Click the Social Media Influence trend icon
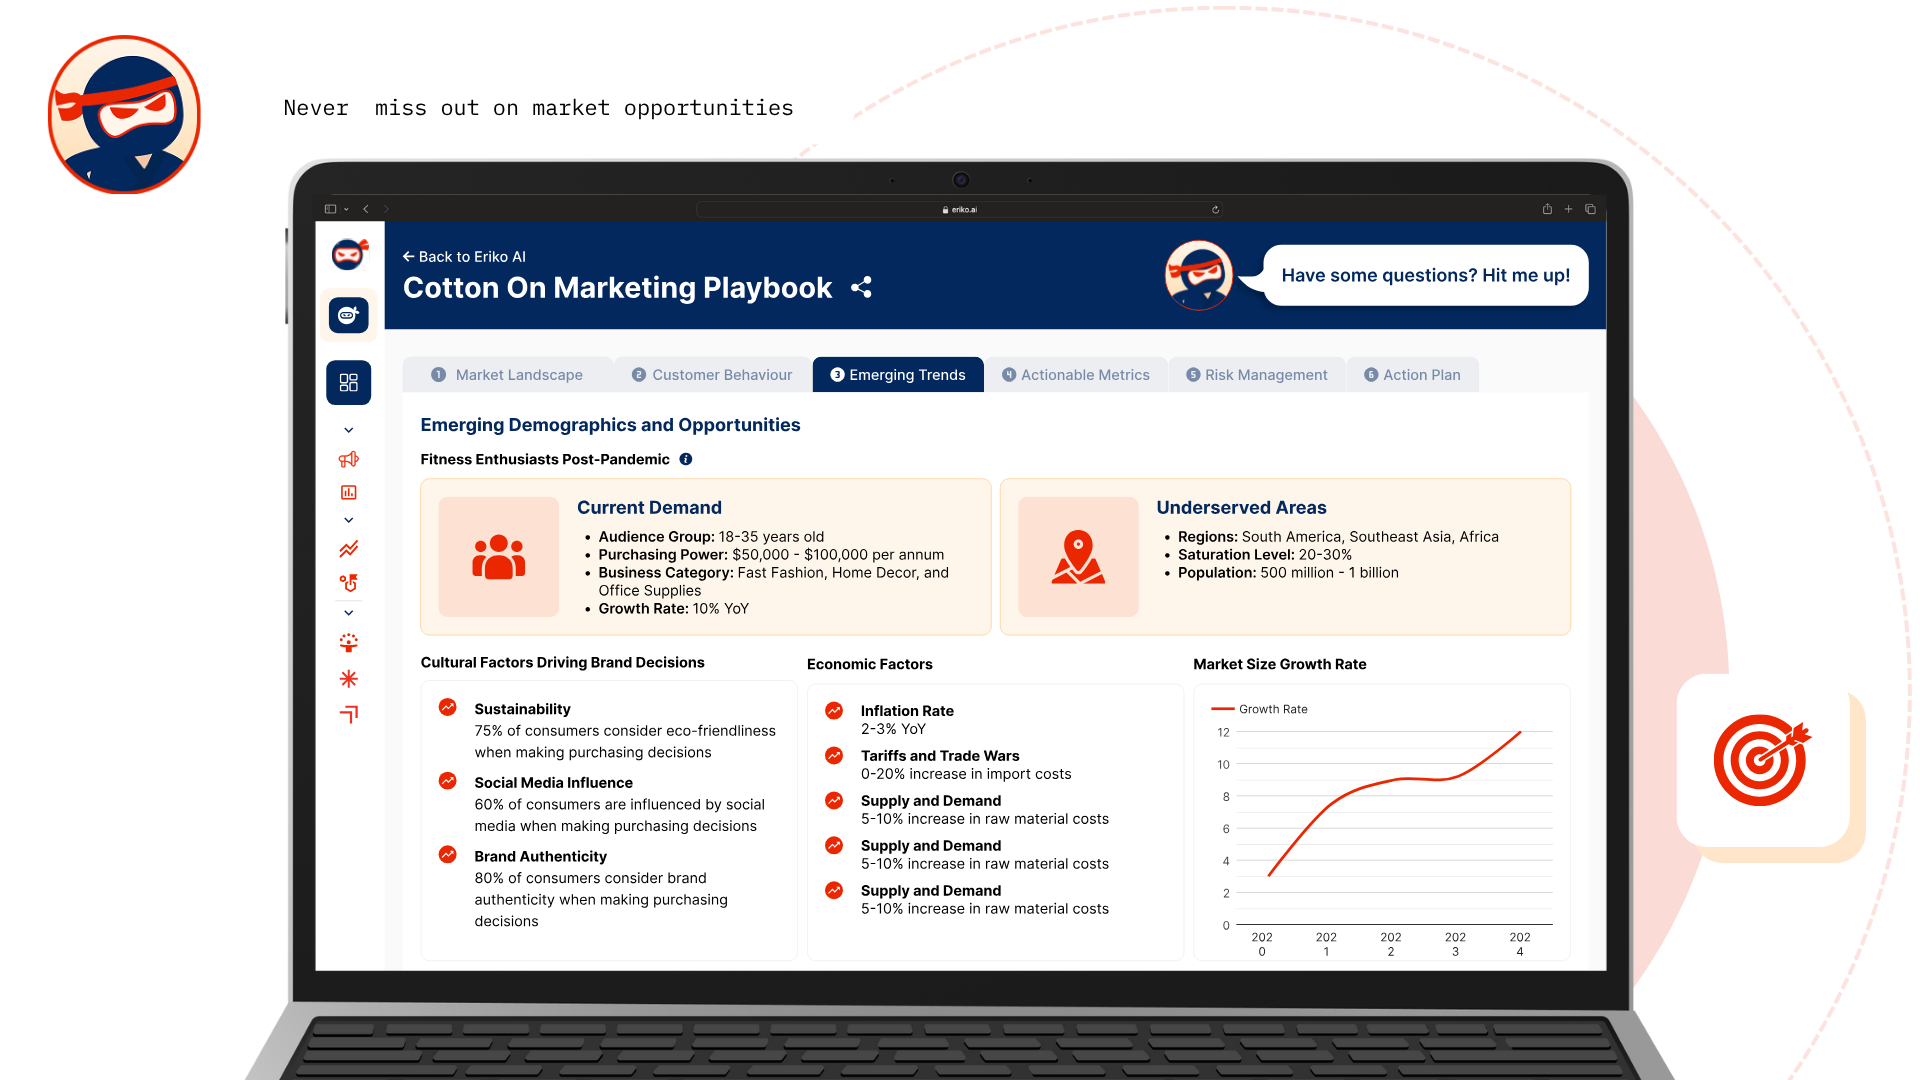The width and height of the screenshot is (1920, 1080). pyautogui.click(x=448, y=781)
